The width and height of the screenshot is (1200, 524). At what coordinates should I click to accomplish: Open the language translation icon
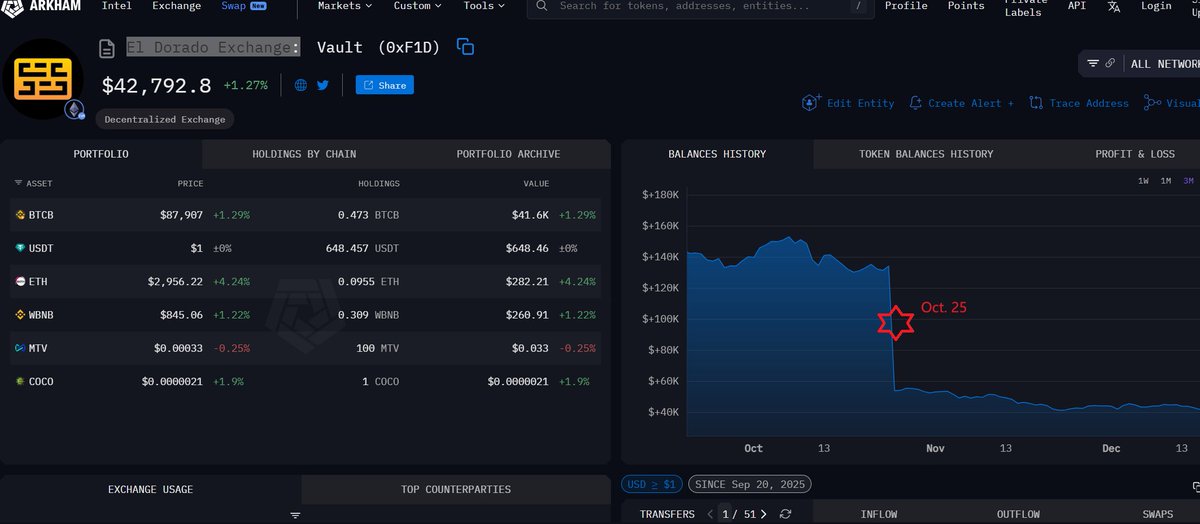click(1114, 6)
